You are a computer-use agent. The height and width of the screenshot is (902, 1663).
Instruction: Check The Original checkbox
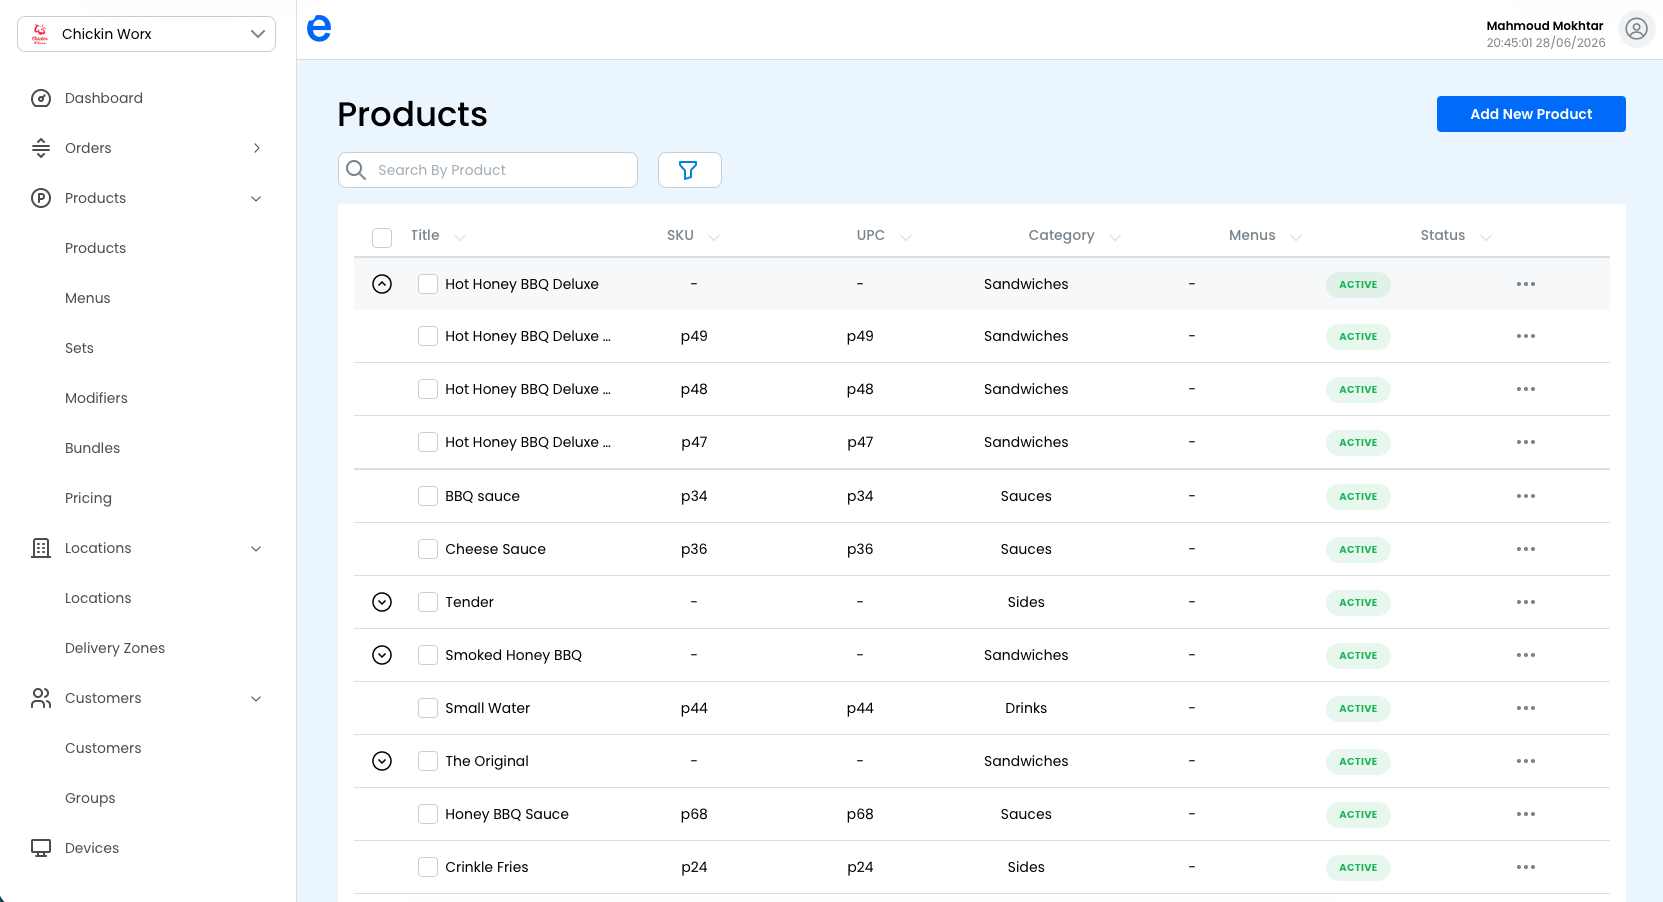click(428, 761)
